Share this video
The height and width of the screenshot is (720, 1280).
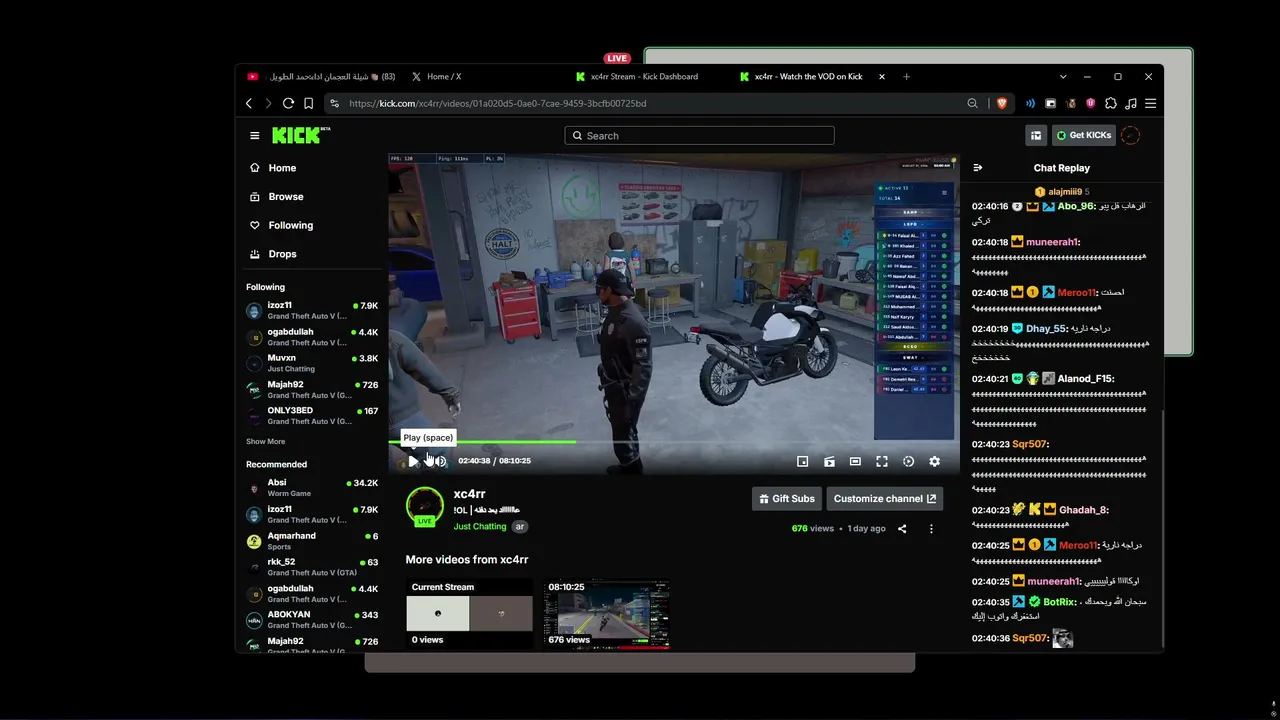coord(902,529)
